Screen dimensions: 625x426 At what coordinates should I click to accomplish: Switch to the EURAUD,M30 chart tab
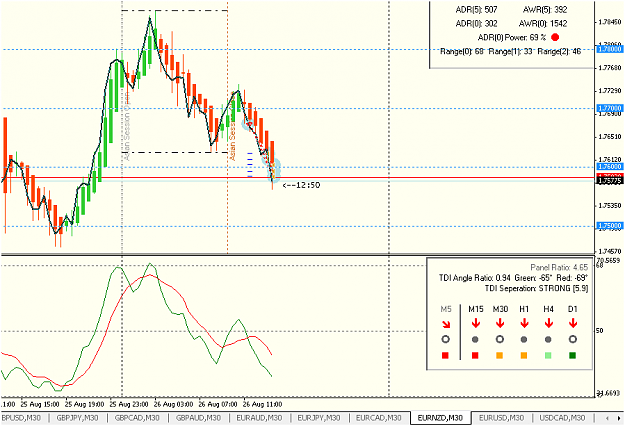(x=259, y=418)
